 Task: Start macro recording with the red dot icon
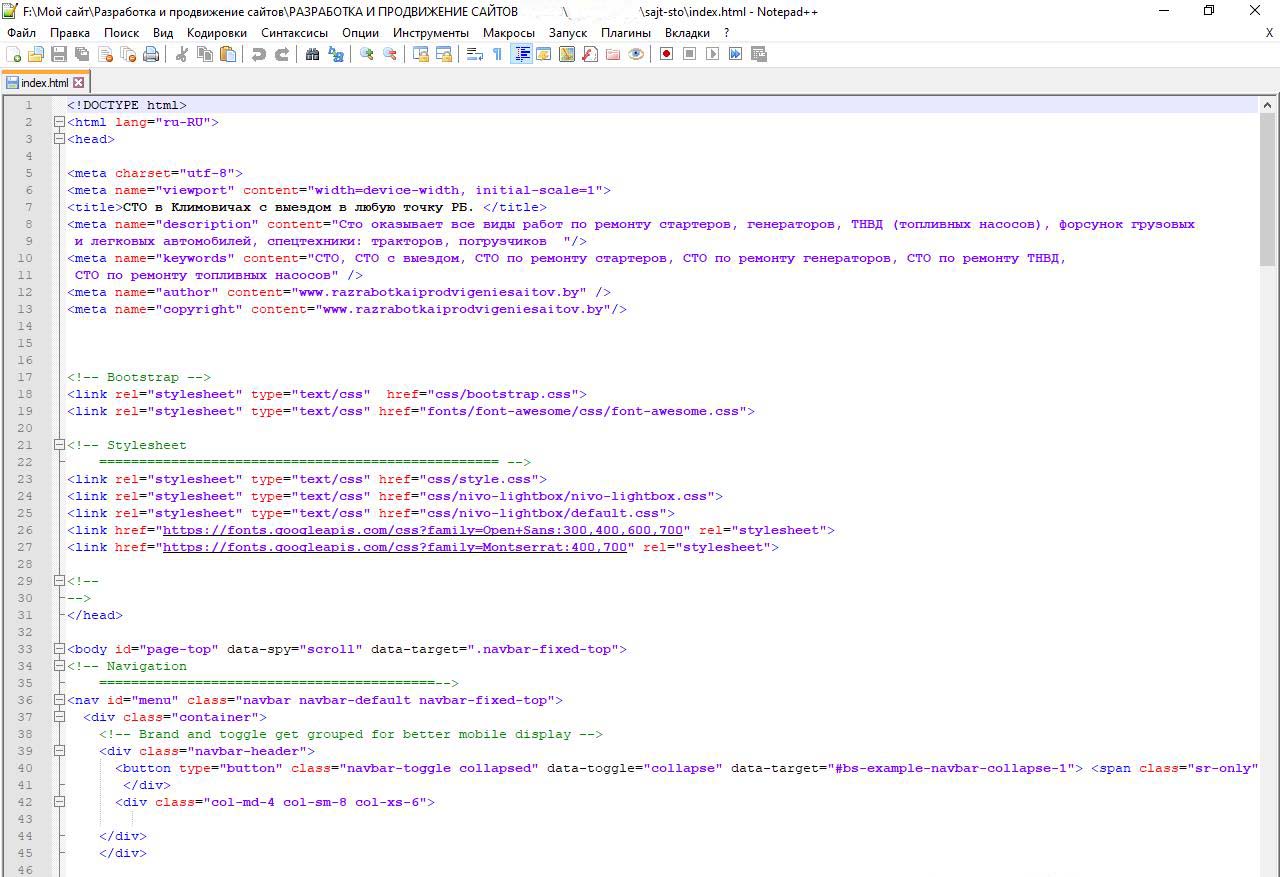point(666,54)
